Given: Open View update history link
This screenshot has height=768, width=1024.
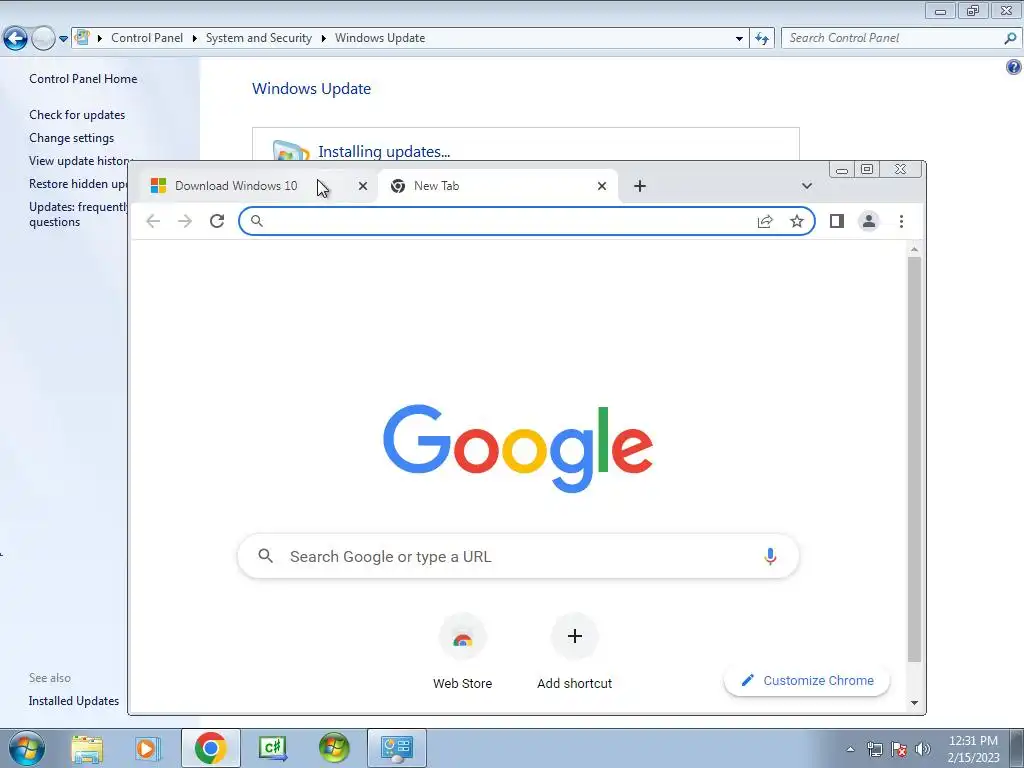Looking at the screenshot, I should click(79, 161).
